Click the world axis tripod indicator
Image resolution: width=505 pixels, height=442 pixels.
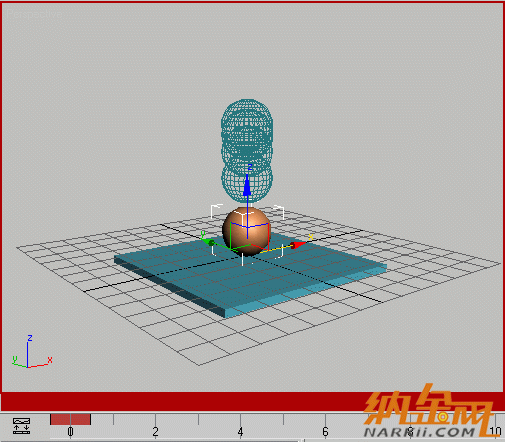click(x=31, y=352)
